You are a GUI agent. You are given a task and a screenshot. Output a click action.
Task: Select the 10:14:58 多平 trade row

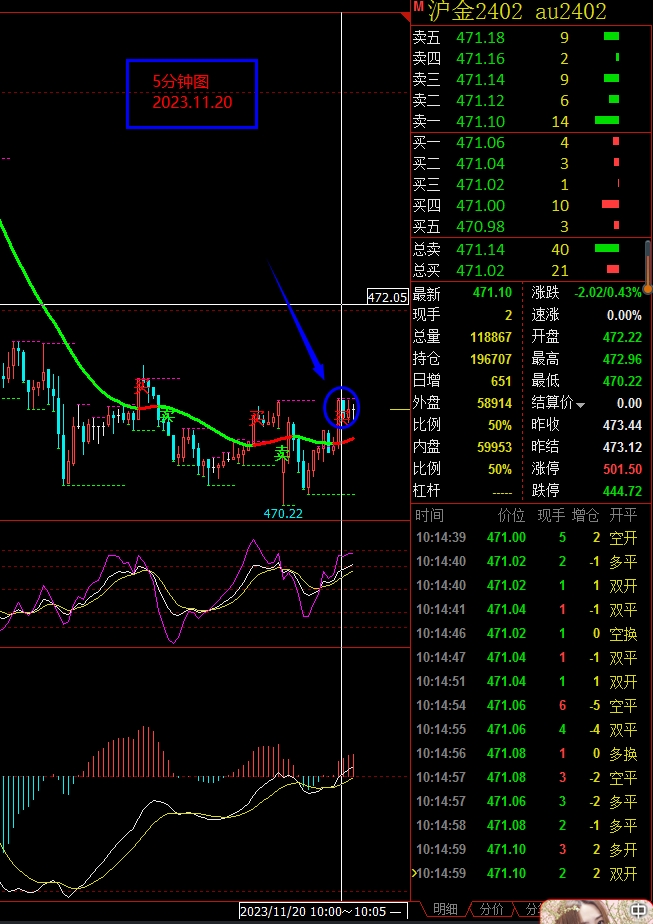[527, 826]
